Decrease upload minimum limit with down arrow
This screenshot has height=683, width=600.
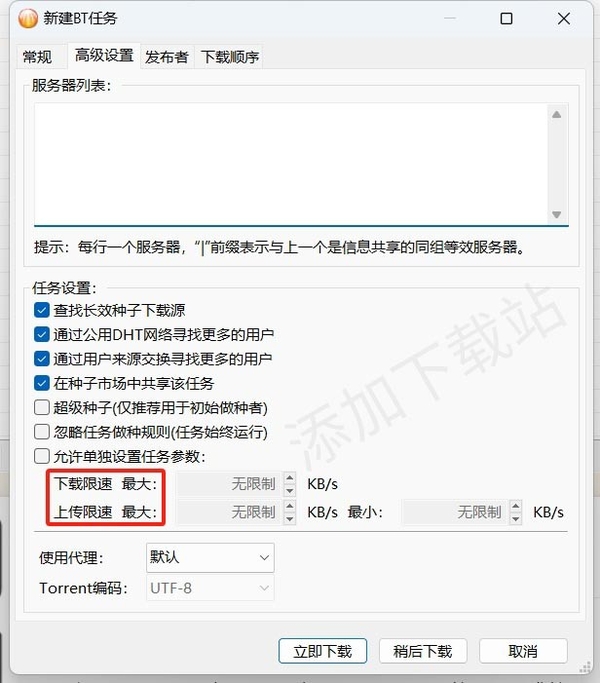point(515,518)
